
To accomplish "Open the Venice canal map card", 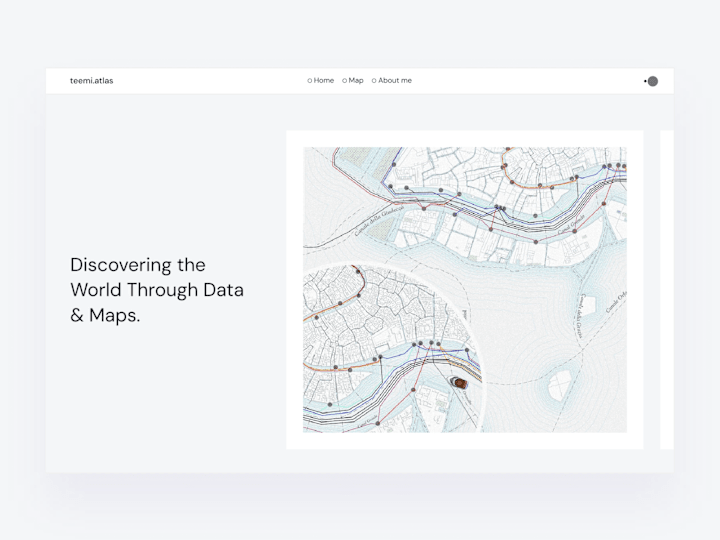I will (465, 290).
